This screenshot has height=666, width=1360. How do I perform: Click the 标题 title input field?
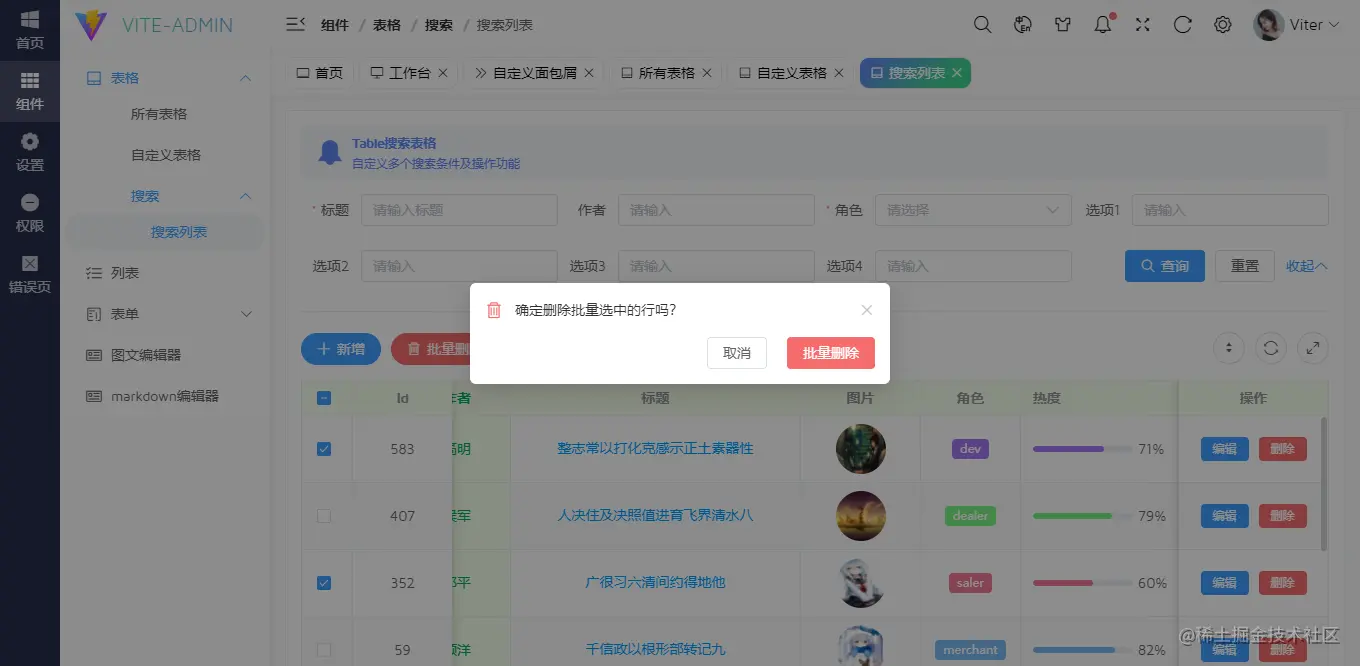point(459,209)
